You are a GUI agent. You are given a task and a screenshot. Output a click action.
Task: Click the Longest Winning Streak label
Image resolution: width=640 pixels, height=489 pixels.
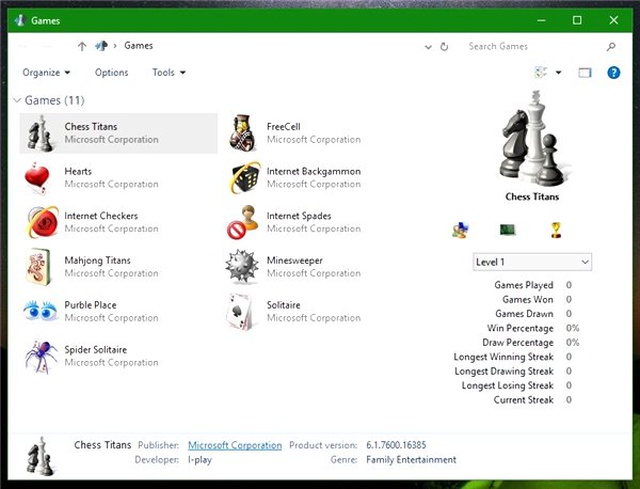pos(503,357)
